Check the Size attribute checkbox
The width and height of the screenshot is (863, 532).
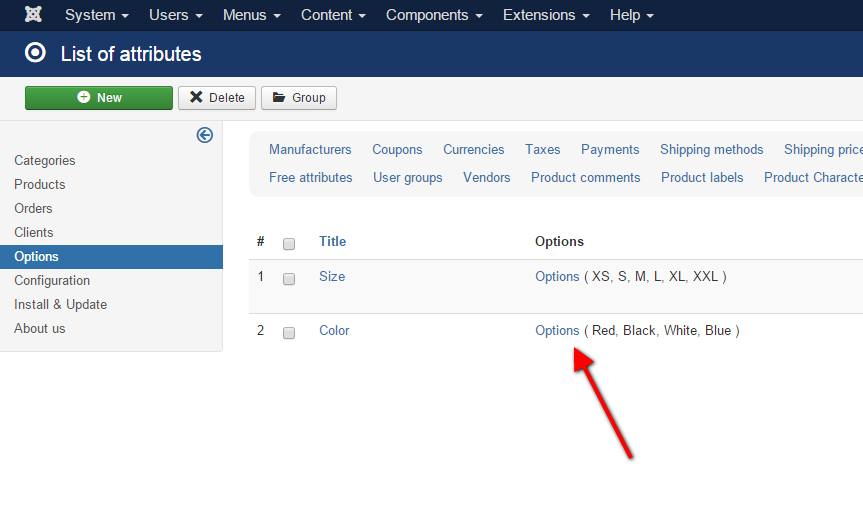coord(289,279)
